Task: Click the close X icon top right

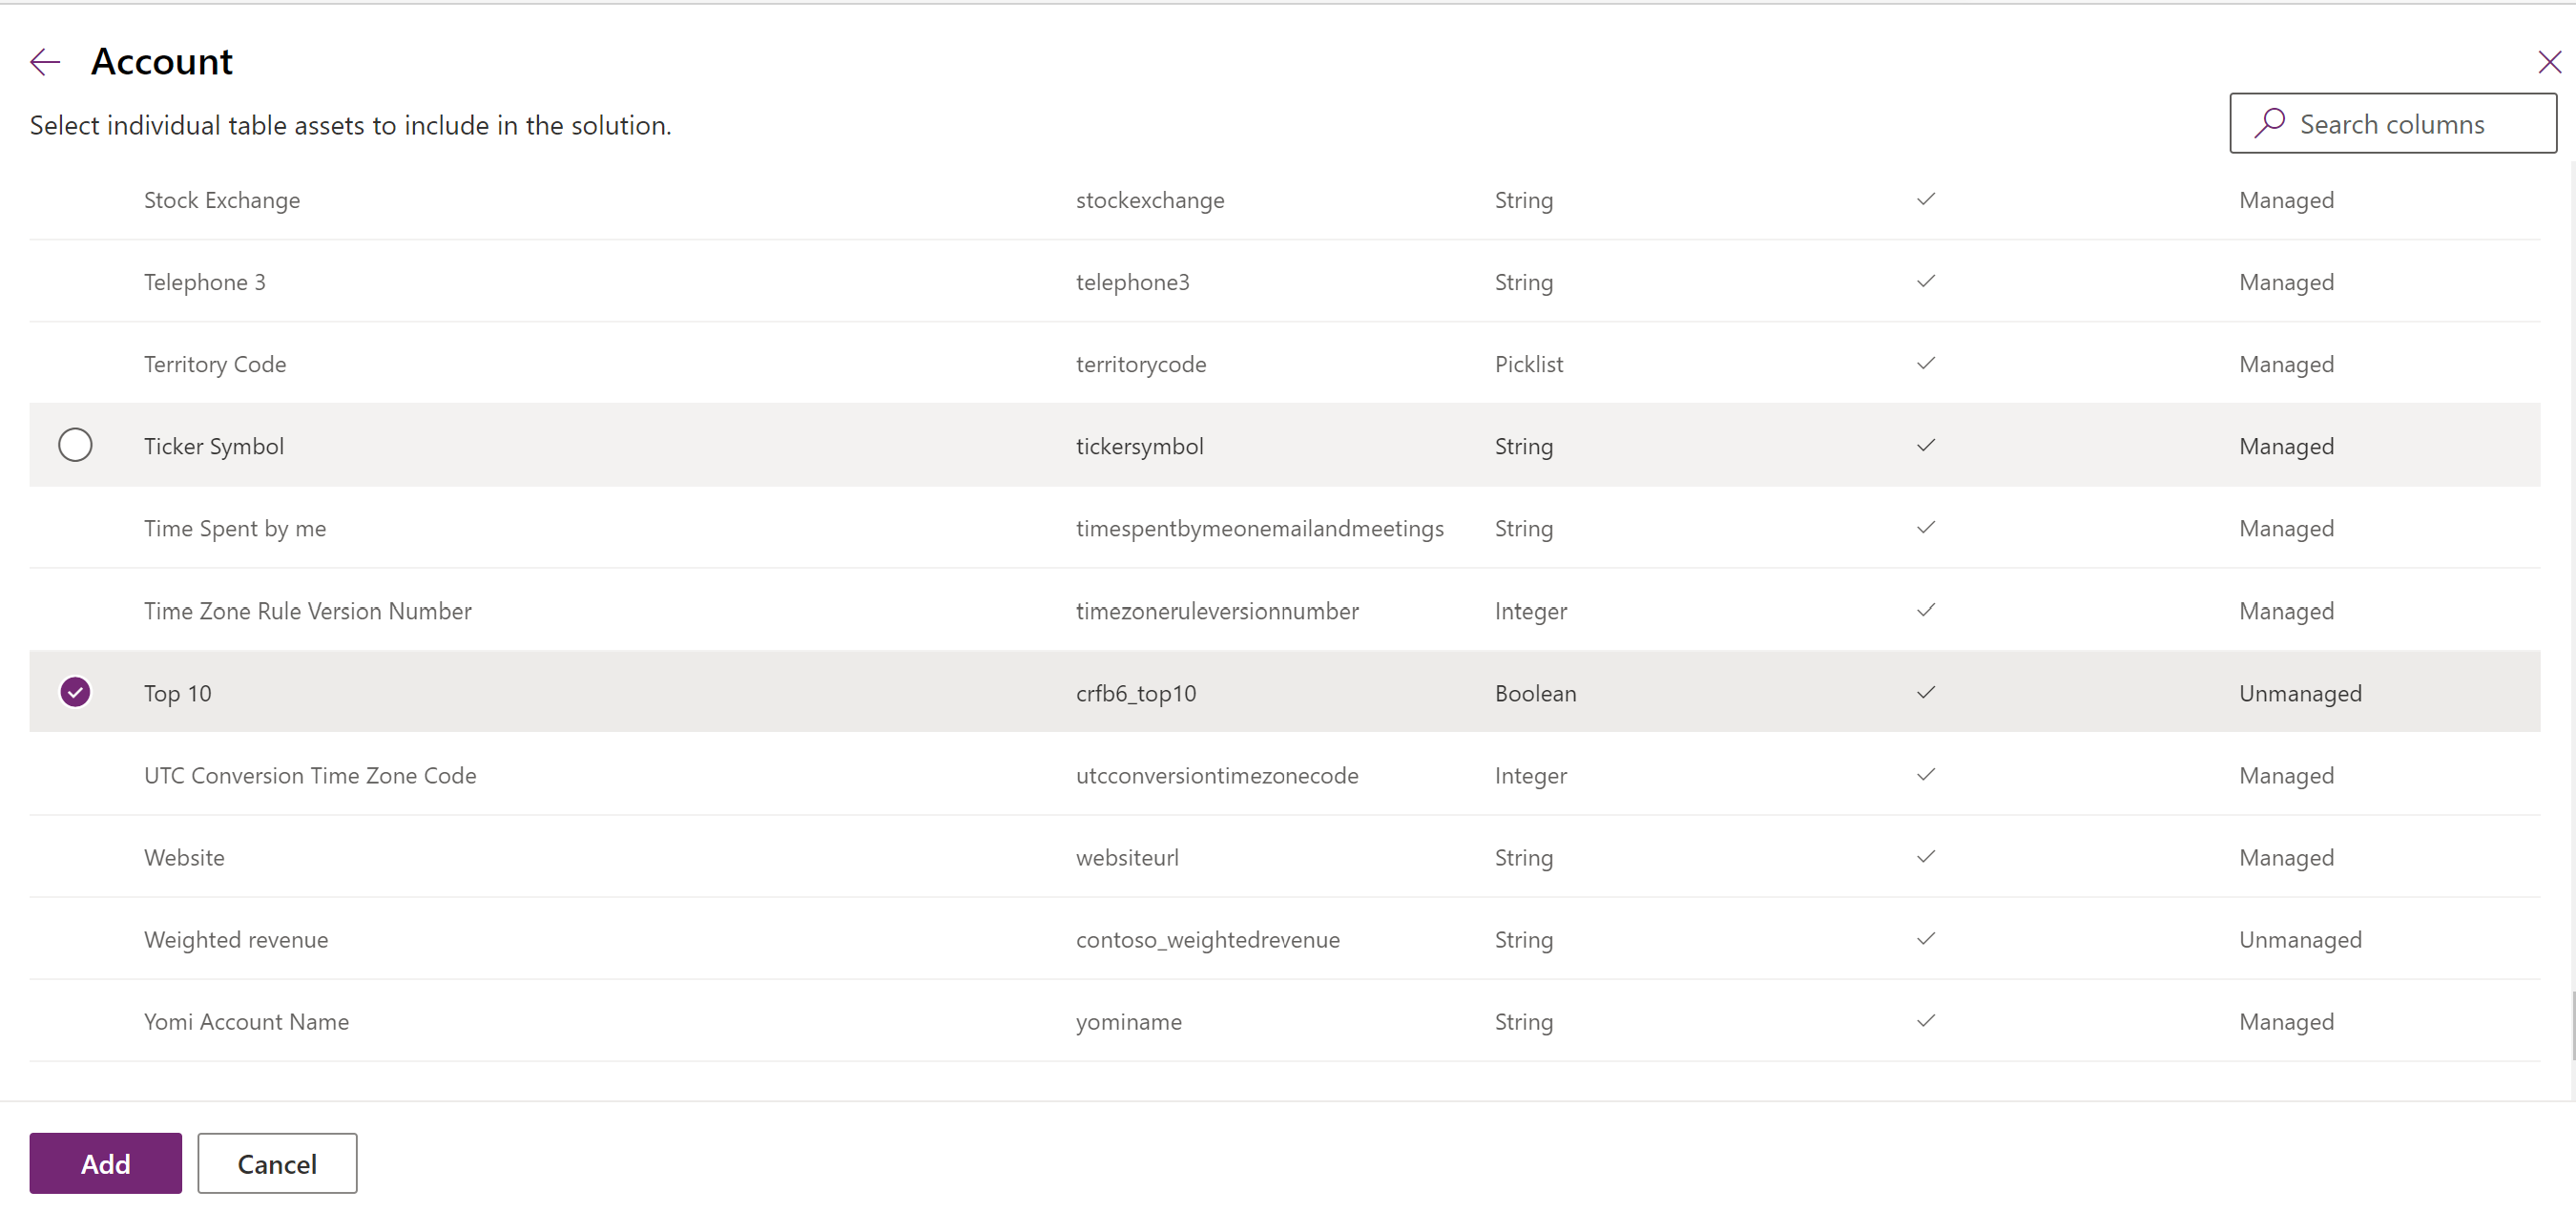Action: coord(2544,61)
